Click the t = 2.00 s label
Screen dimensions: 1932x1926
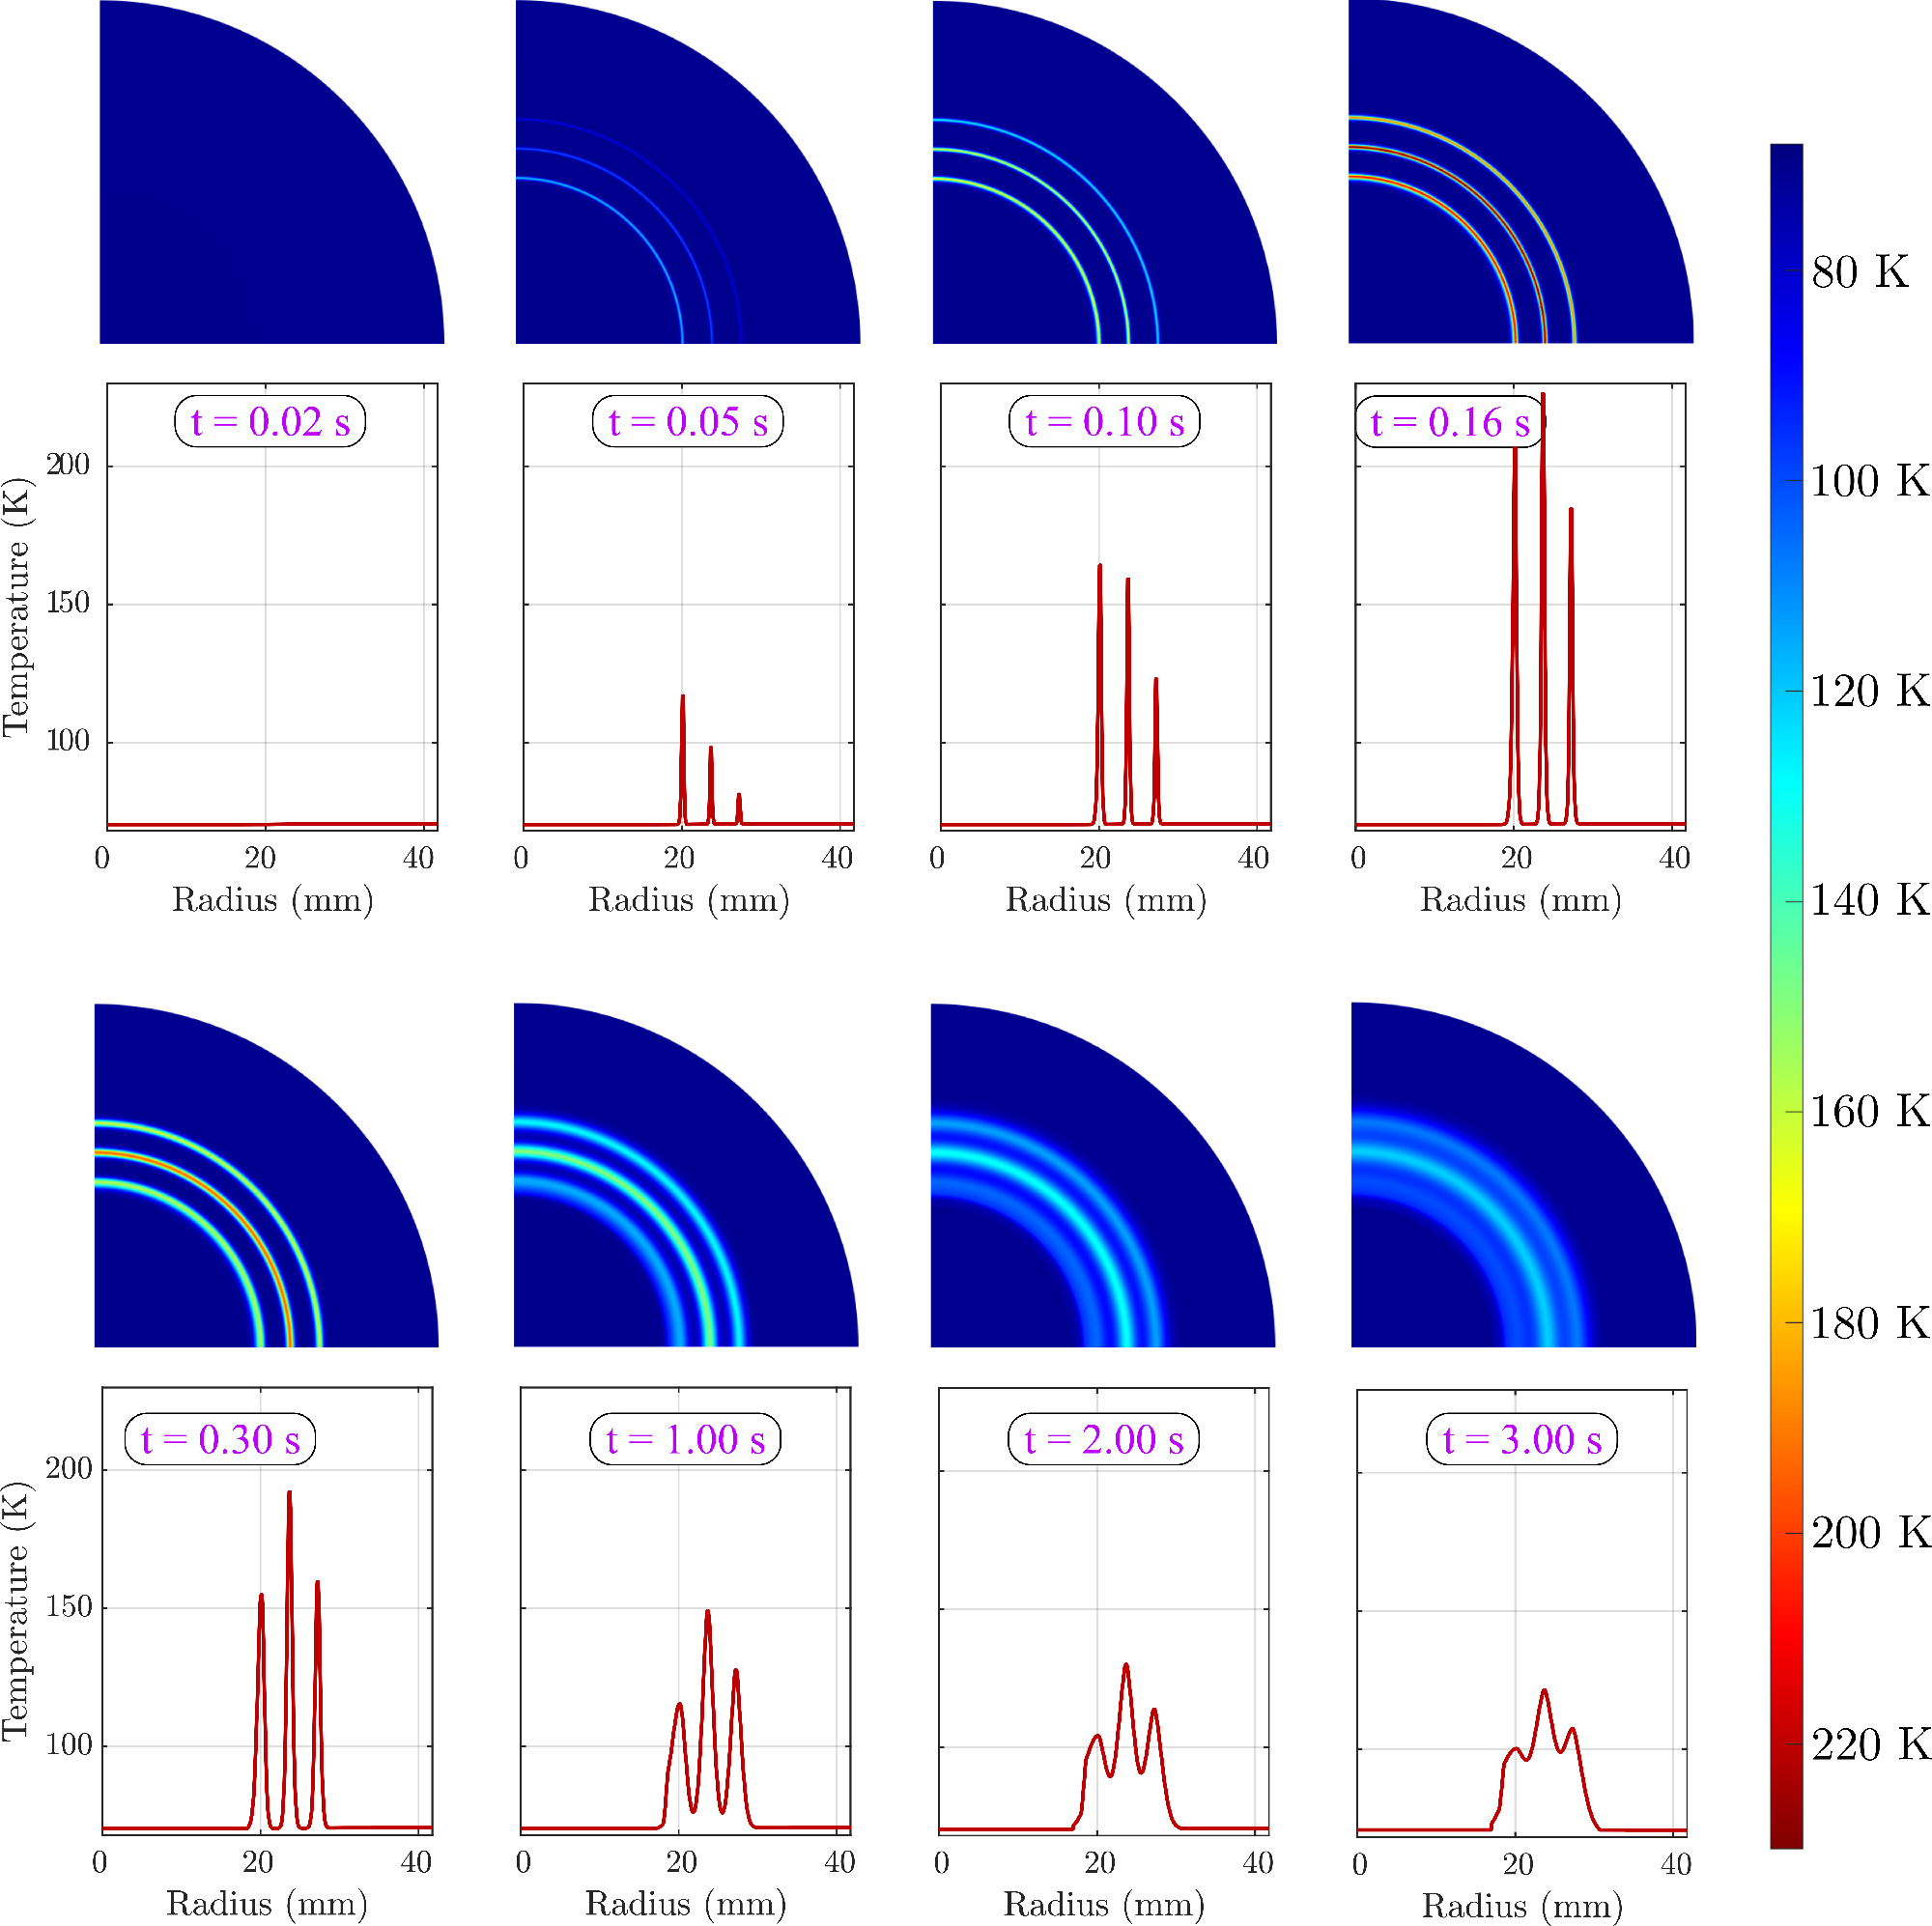point(1104,1439)
